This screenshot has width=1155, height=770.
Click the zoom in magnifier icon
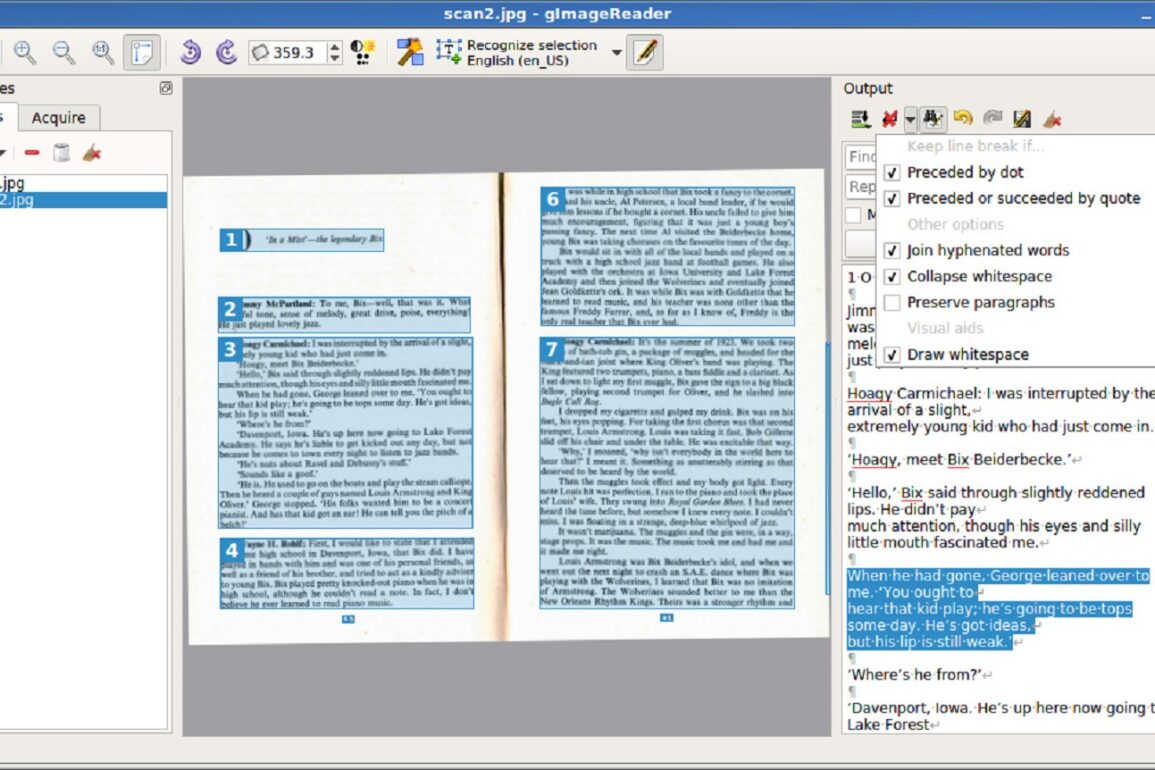coord(25,53)
